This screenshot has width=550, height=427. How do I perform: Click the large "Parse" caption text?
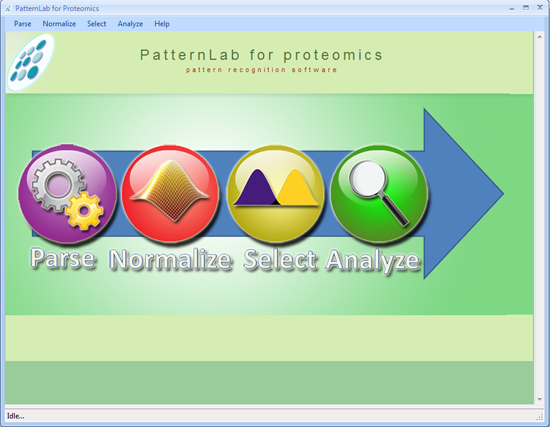[x=63, y=259]
